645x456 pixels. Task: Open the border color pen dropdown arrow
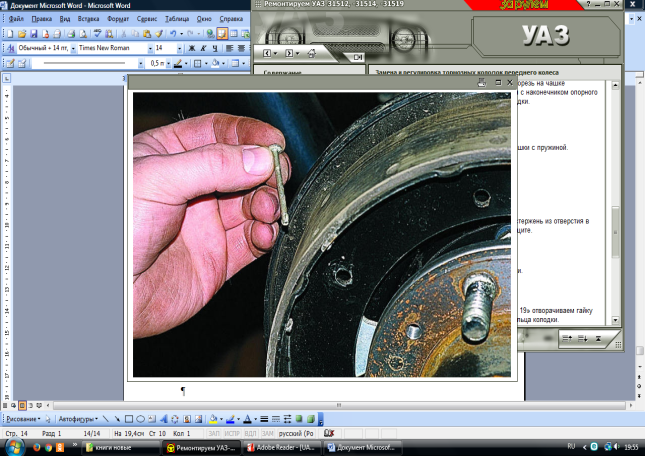coord(186,63)
